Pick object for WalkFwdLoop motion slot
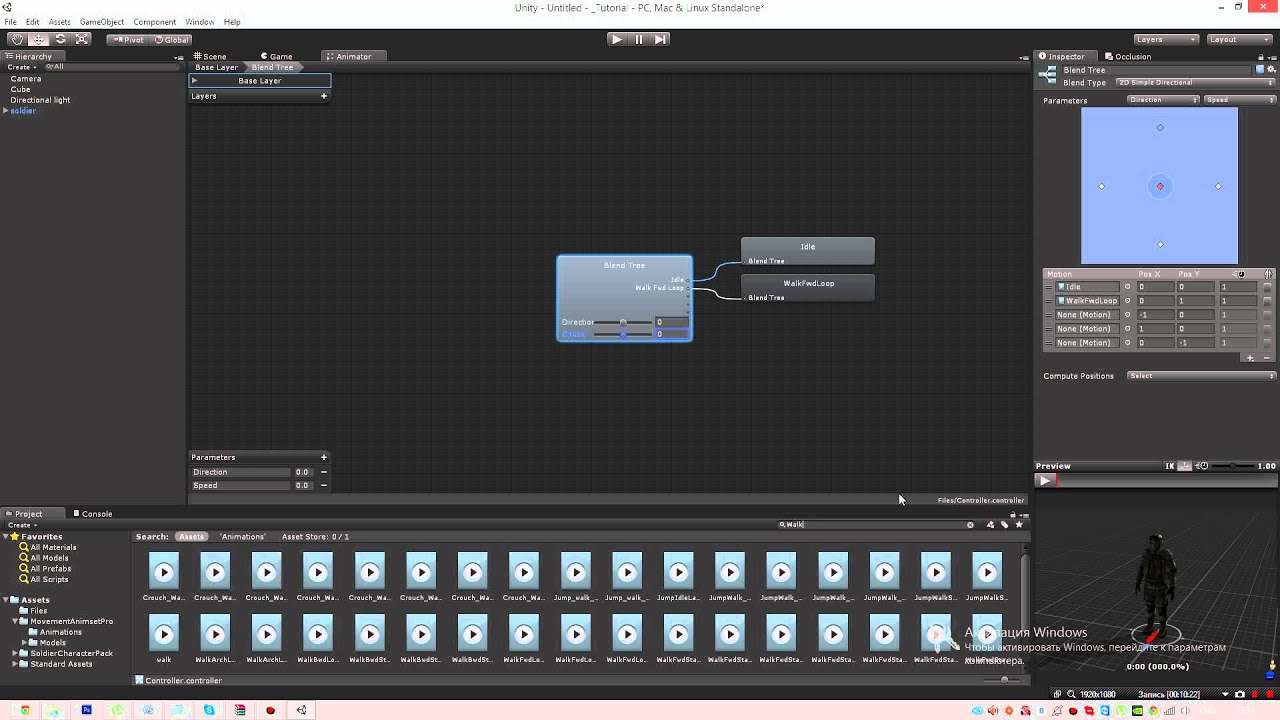 [x=1127, y=301]
